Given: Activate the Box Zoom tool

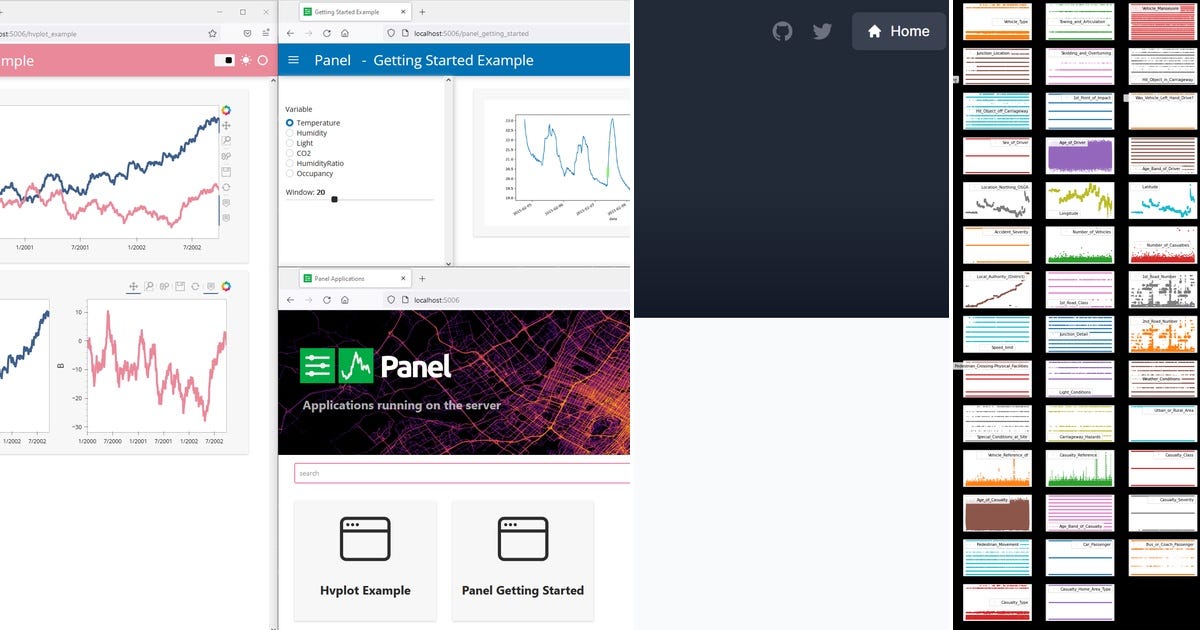Looking at the screenshot, I should click(226, 141).
